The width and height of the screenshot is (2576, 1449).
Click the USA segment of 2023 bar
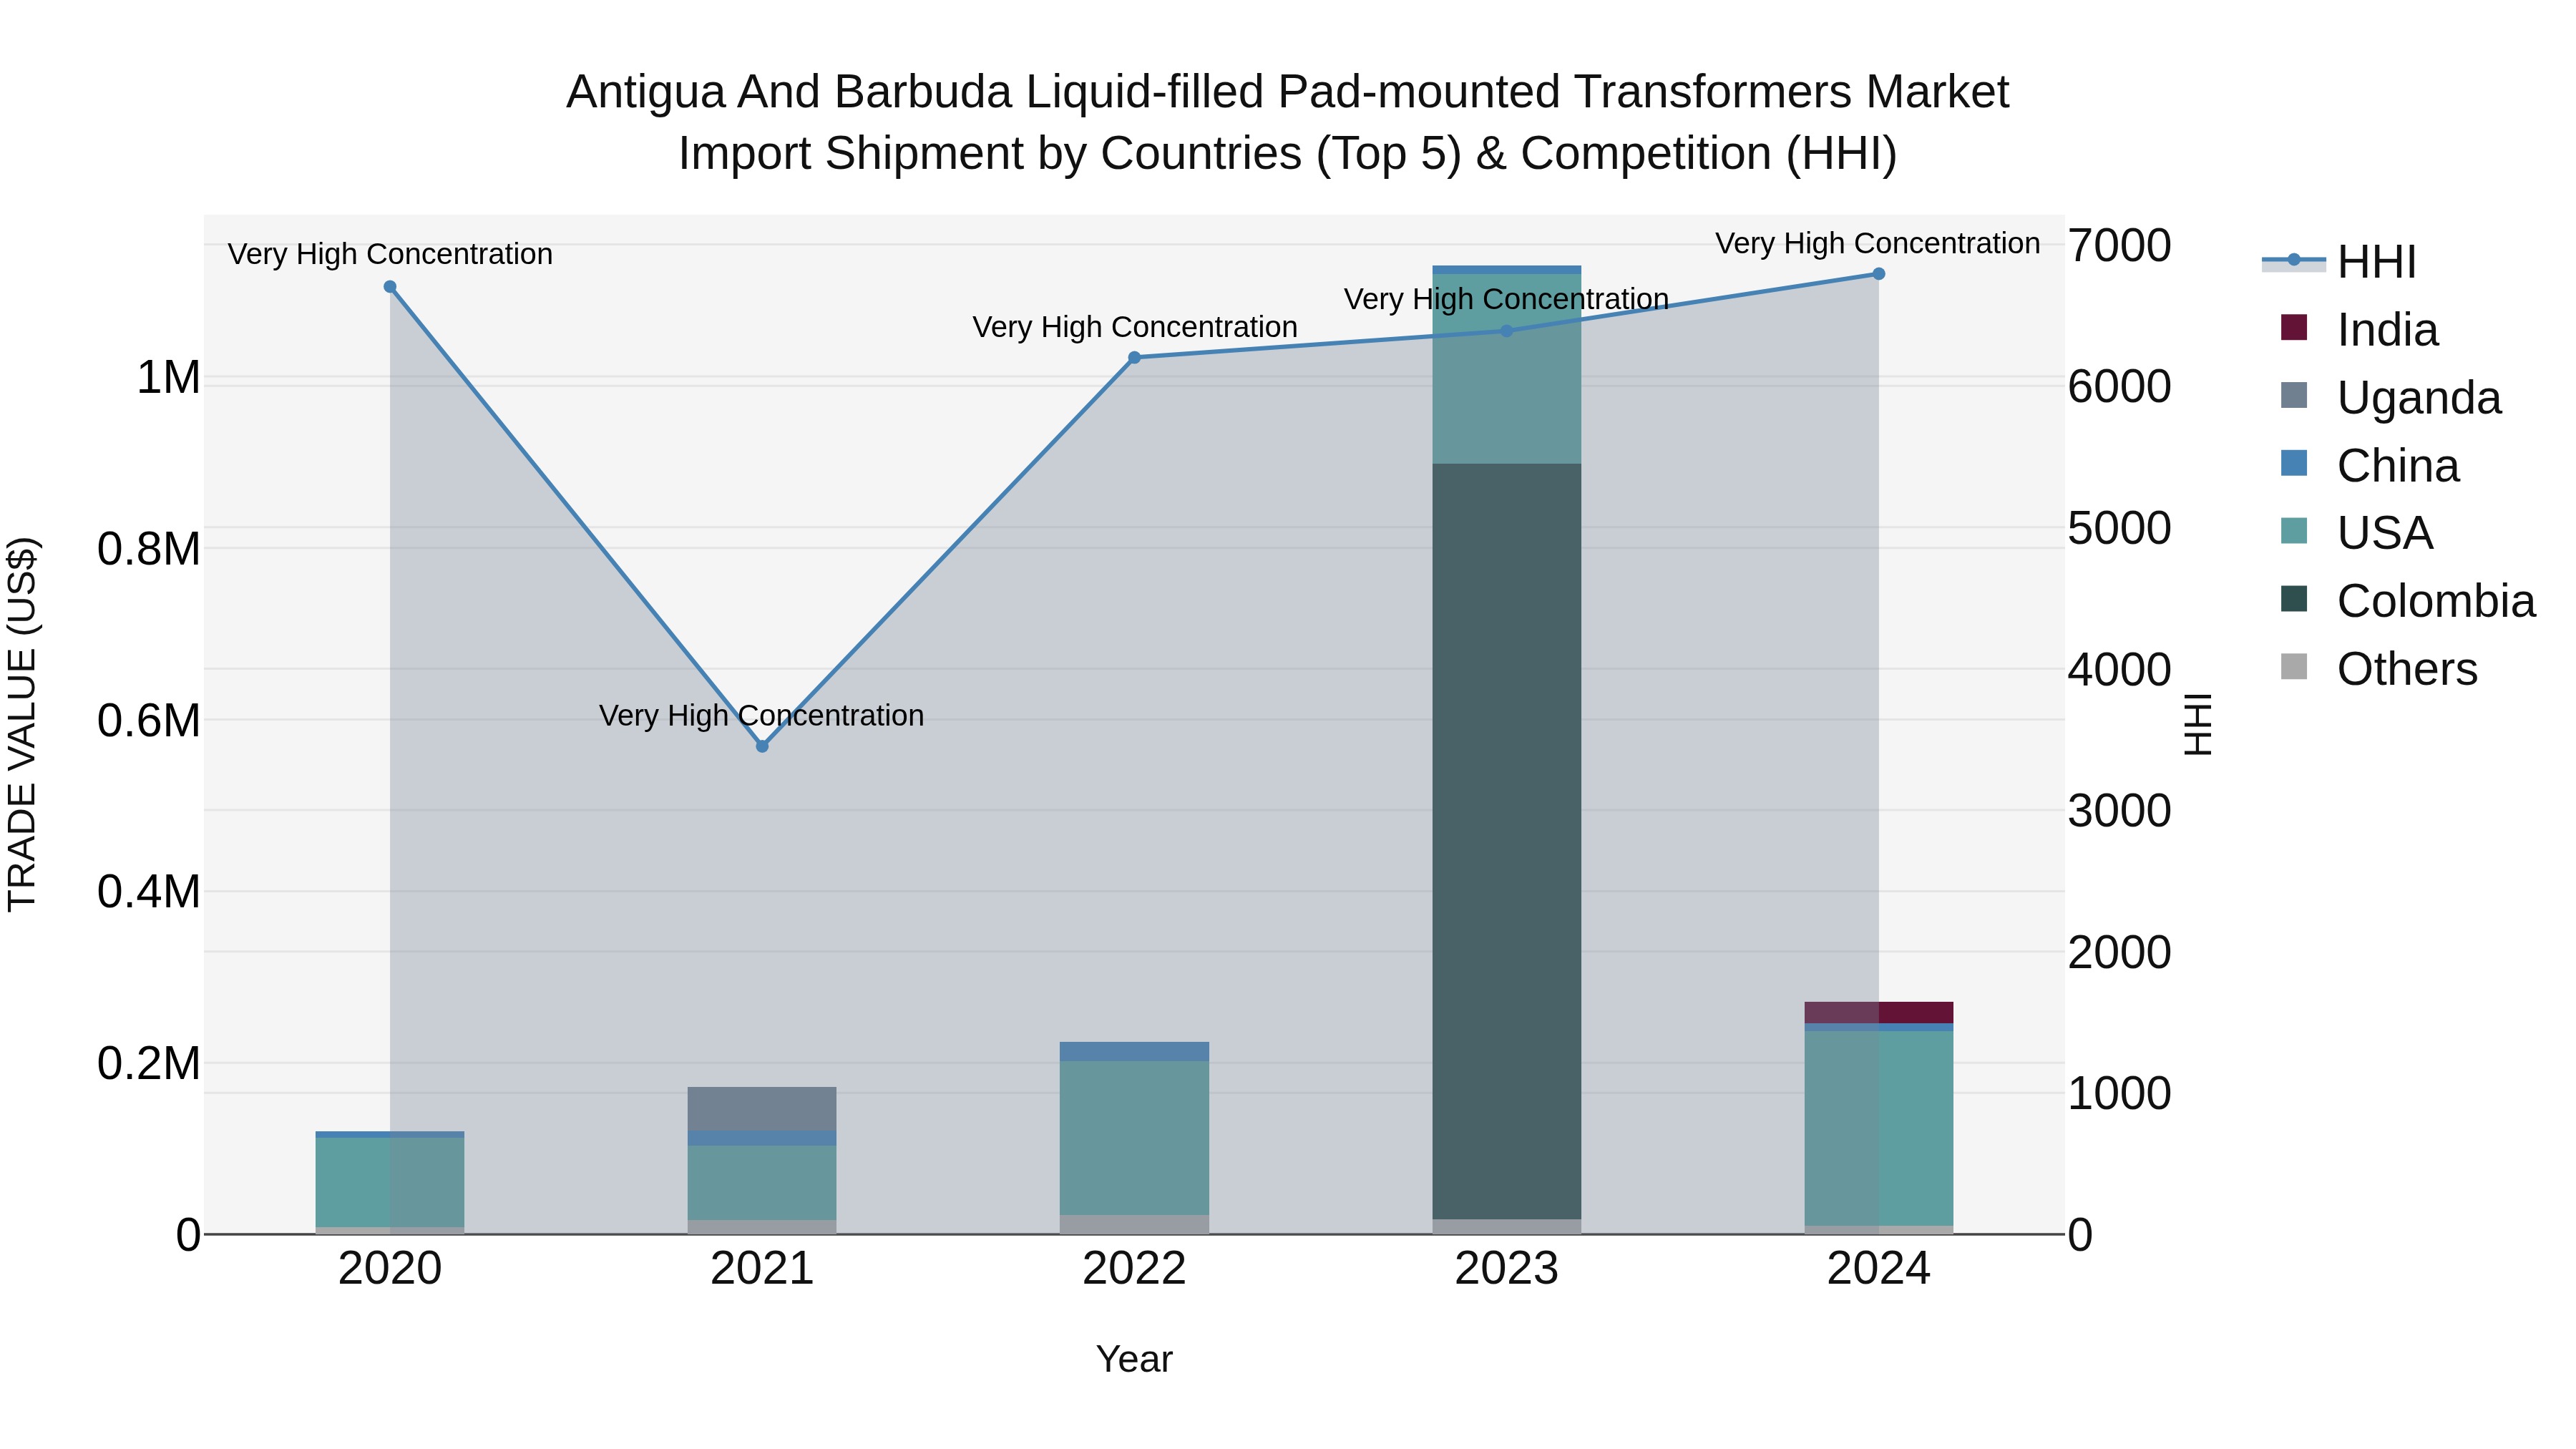pyautogui.click(x=1507, y=369)
